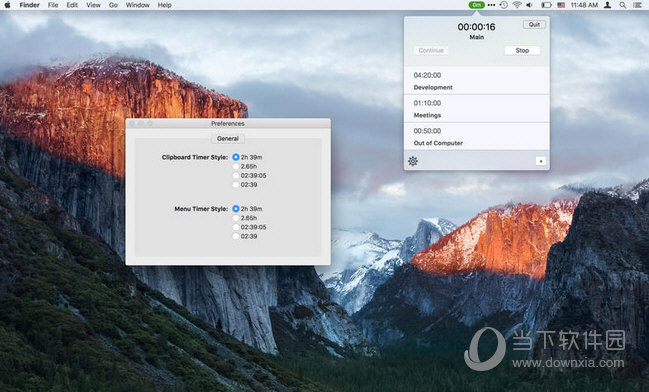Click the add timer plus button
The height and width of the screenshot is (392, 649).
pos(541,161)
